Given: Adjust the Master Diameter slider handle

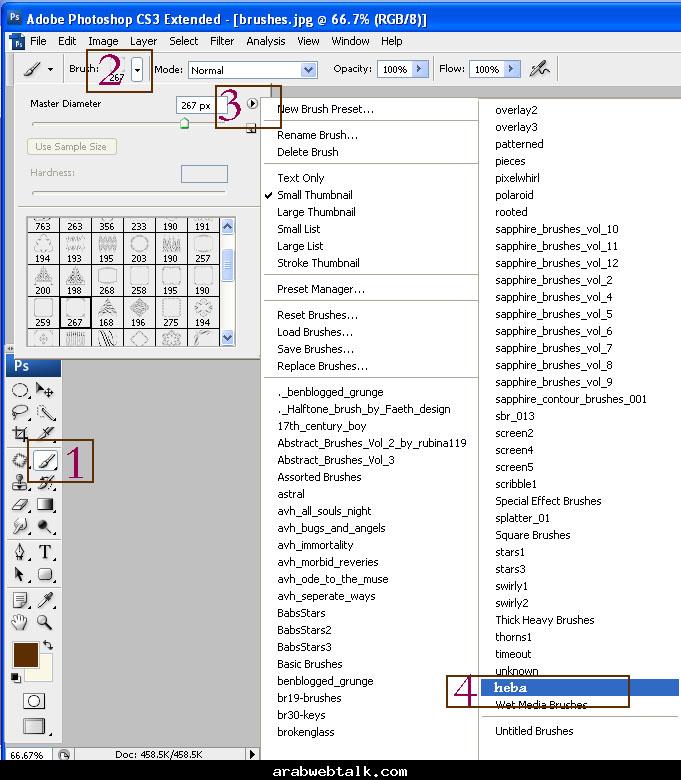Looking at the screenshot, I should [184, 123].
